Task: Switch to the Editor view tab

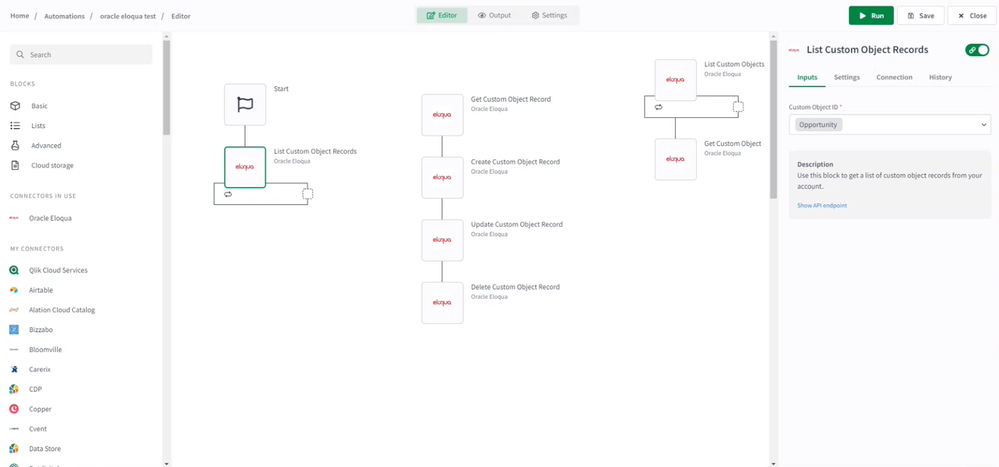Action: pyautogui.click(x=442, y=15)
